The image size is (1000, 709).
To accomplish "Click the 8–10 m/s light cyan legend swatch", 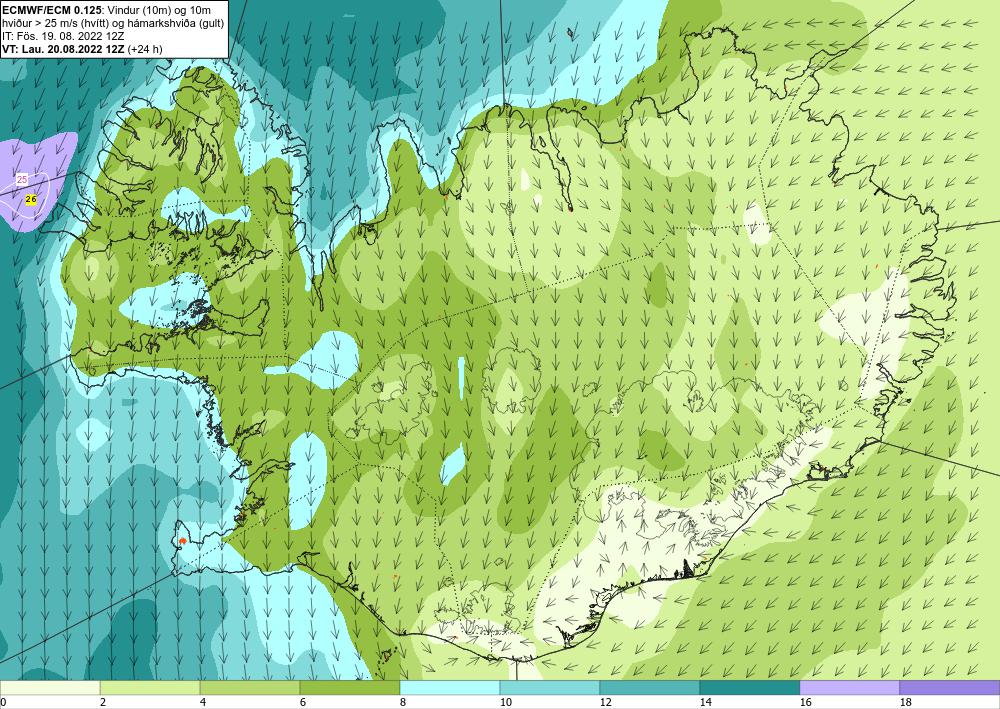I will [x=450, y=688].
